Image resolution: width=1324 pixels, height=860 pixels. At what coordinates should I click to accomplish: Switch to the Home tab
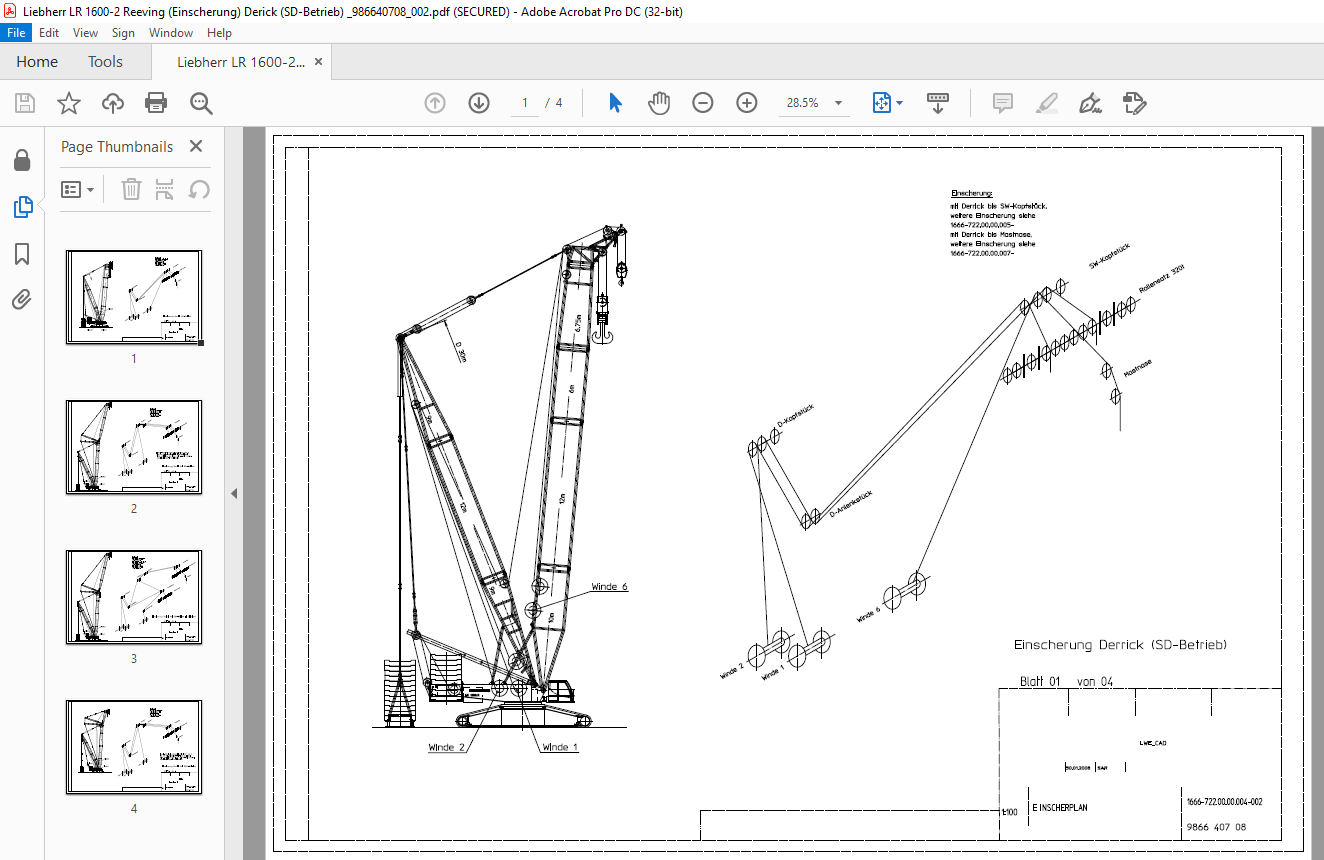point(37,62)
